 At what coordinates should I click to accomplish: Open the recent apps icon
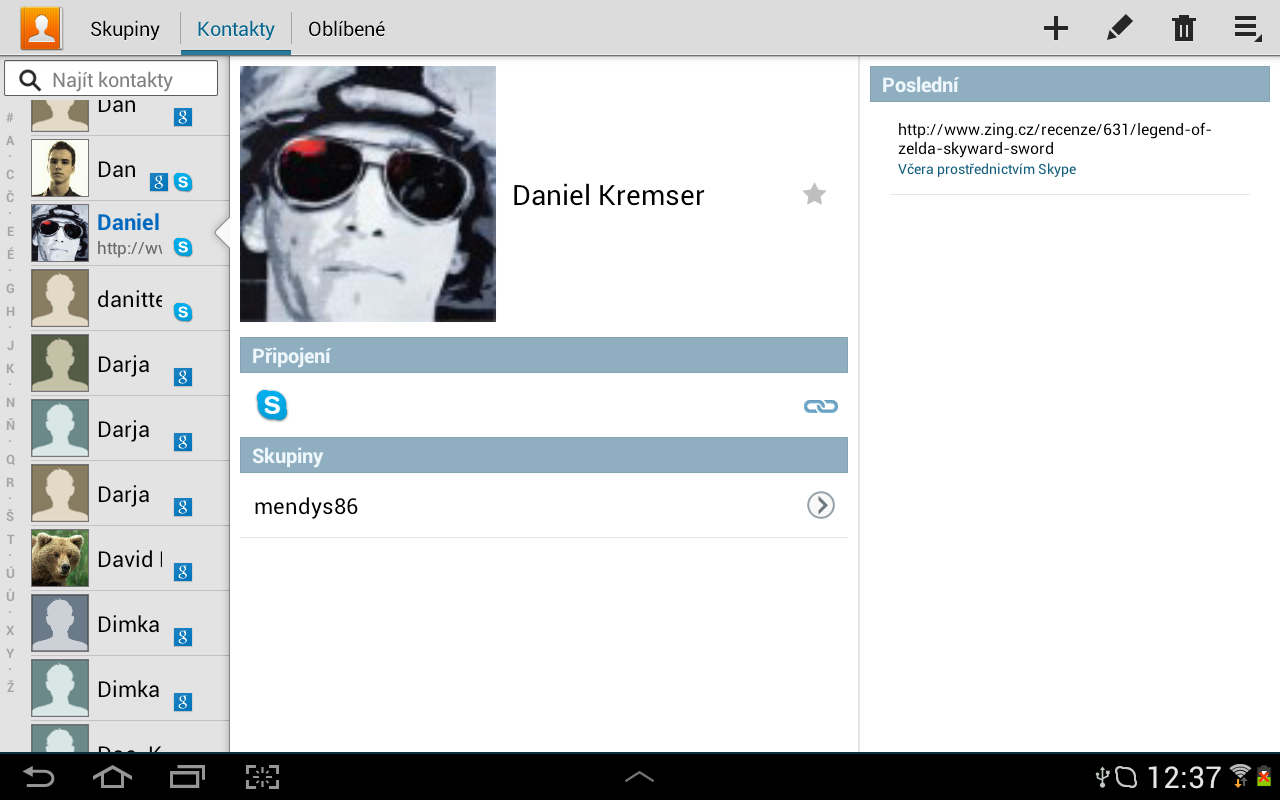point(187,777)
